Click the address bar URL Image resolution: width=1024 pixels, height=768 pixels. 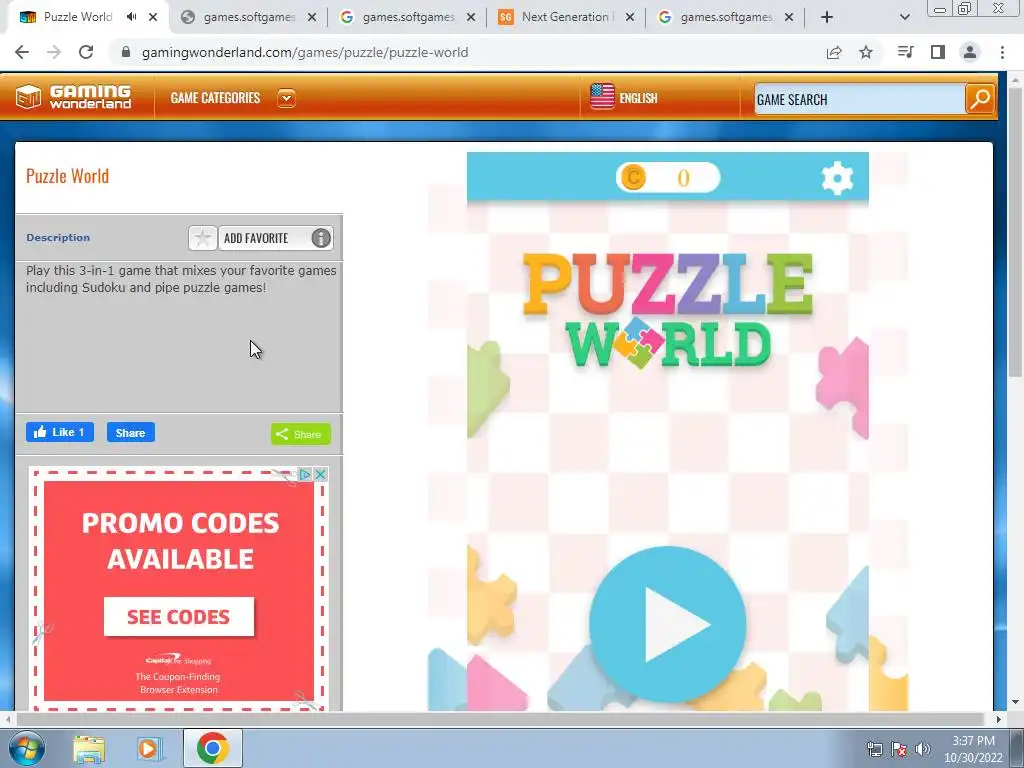pyautogui.click(x=305, y=52)
